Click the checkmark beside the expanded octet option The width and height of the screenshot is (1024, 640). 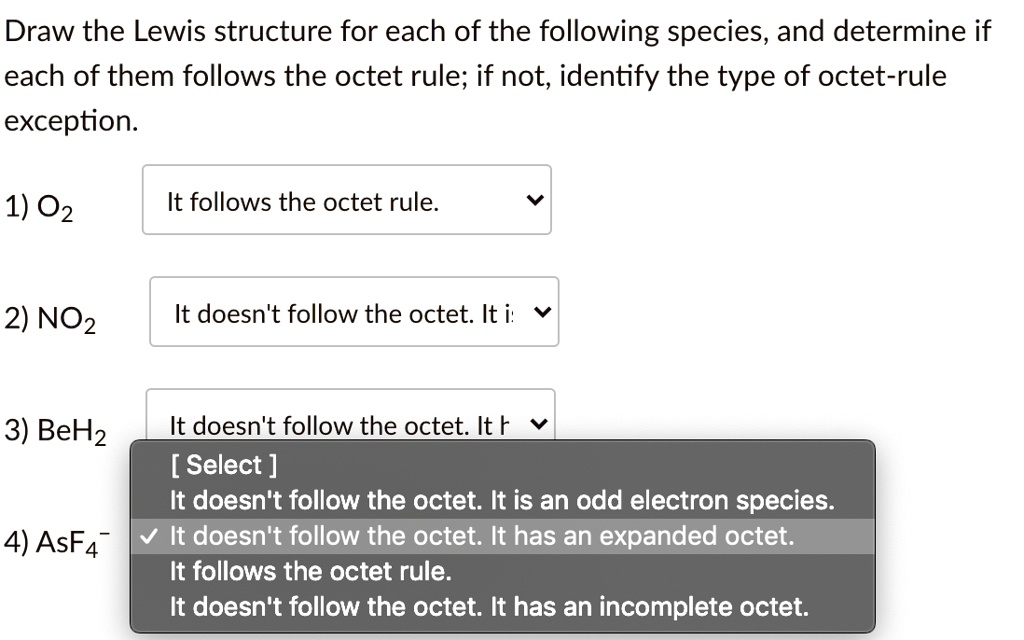[x=148, y=536]
